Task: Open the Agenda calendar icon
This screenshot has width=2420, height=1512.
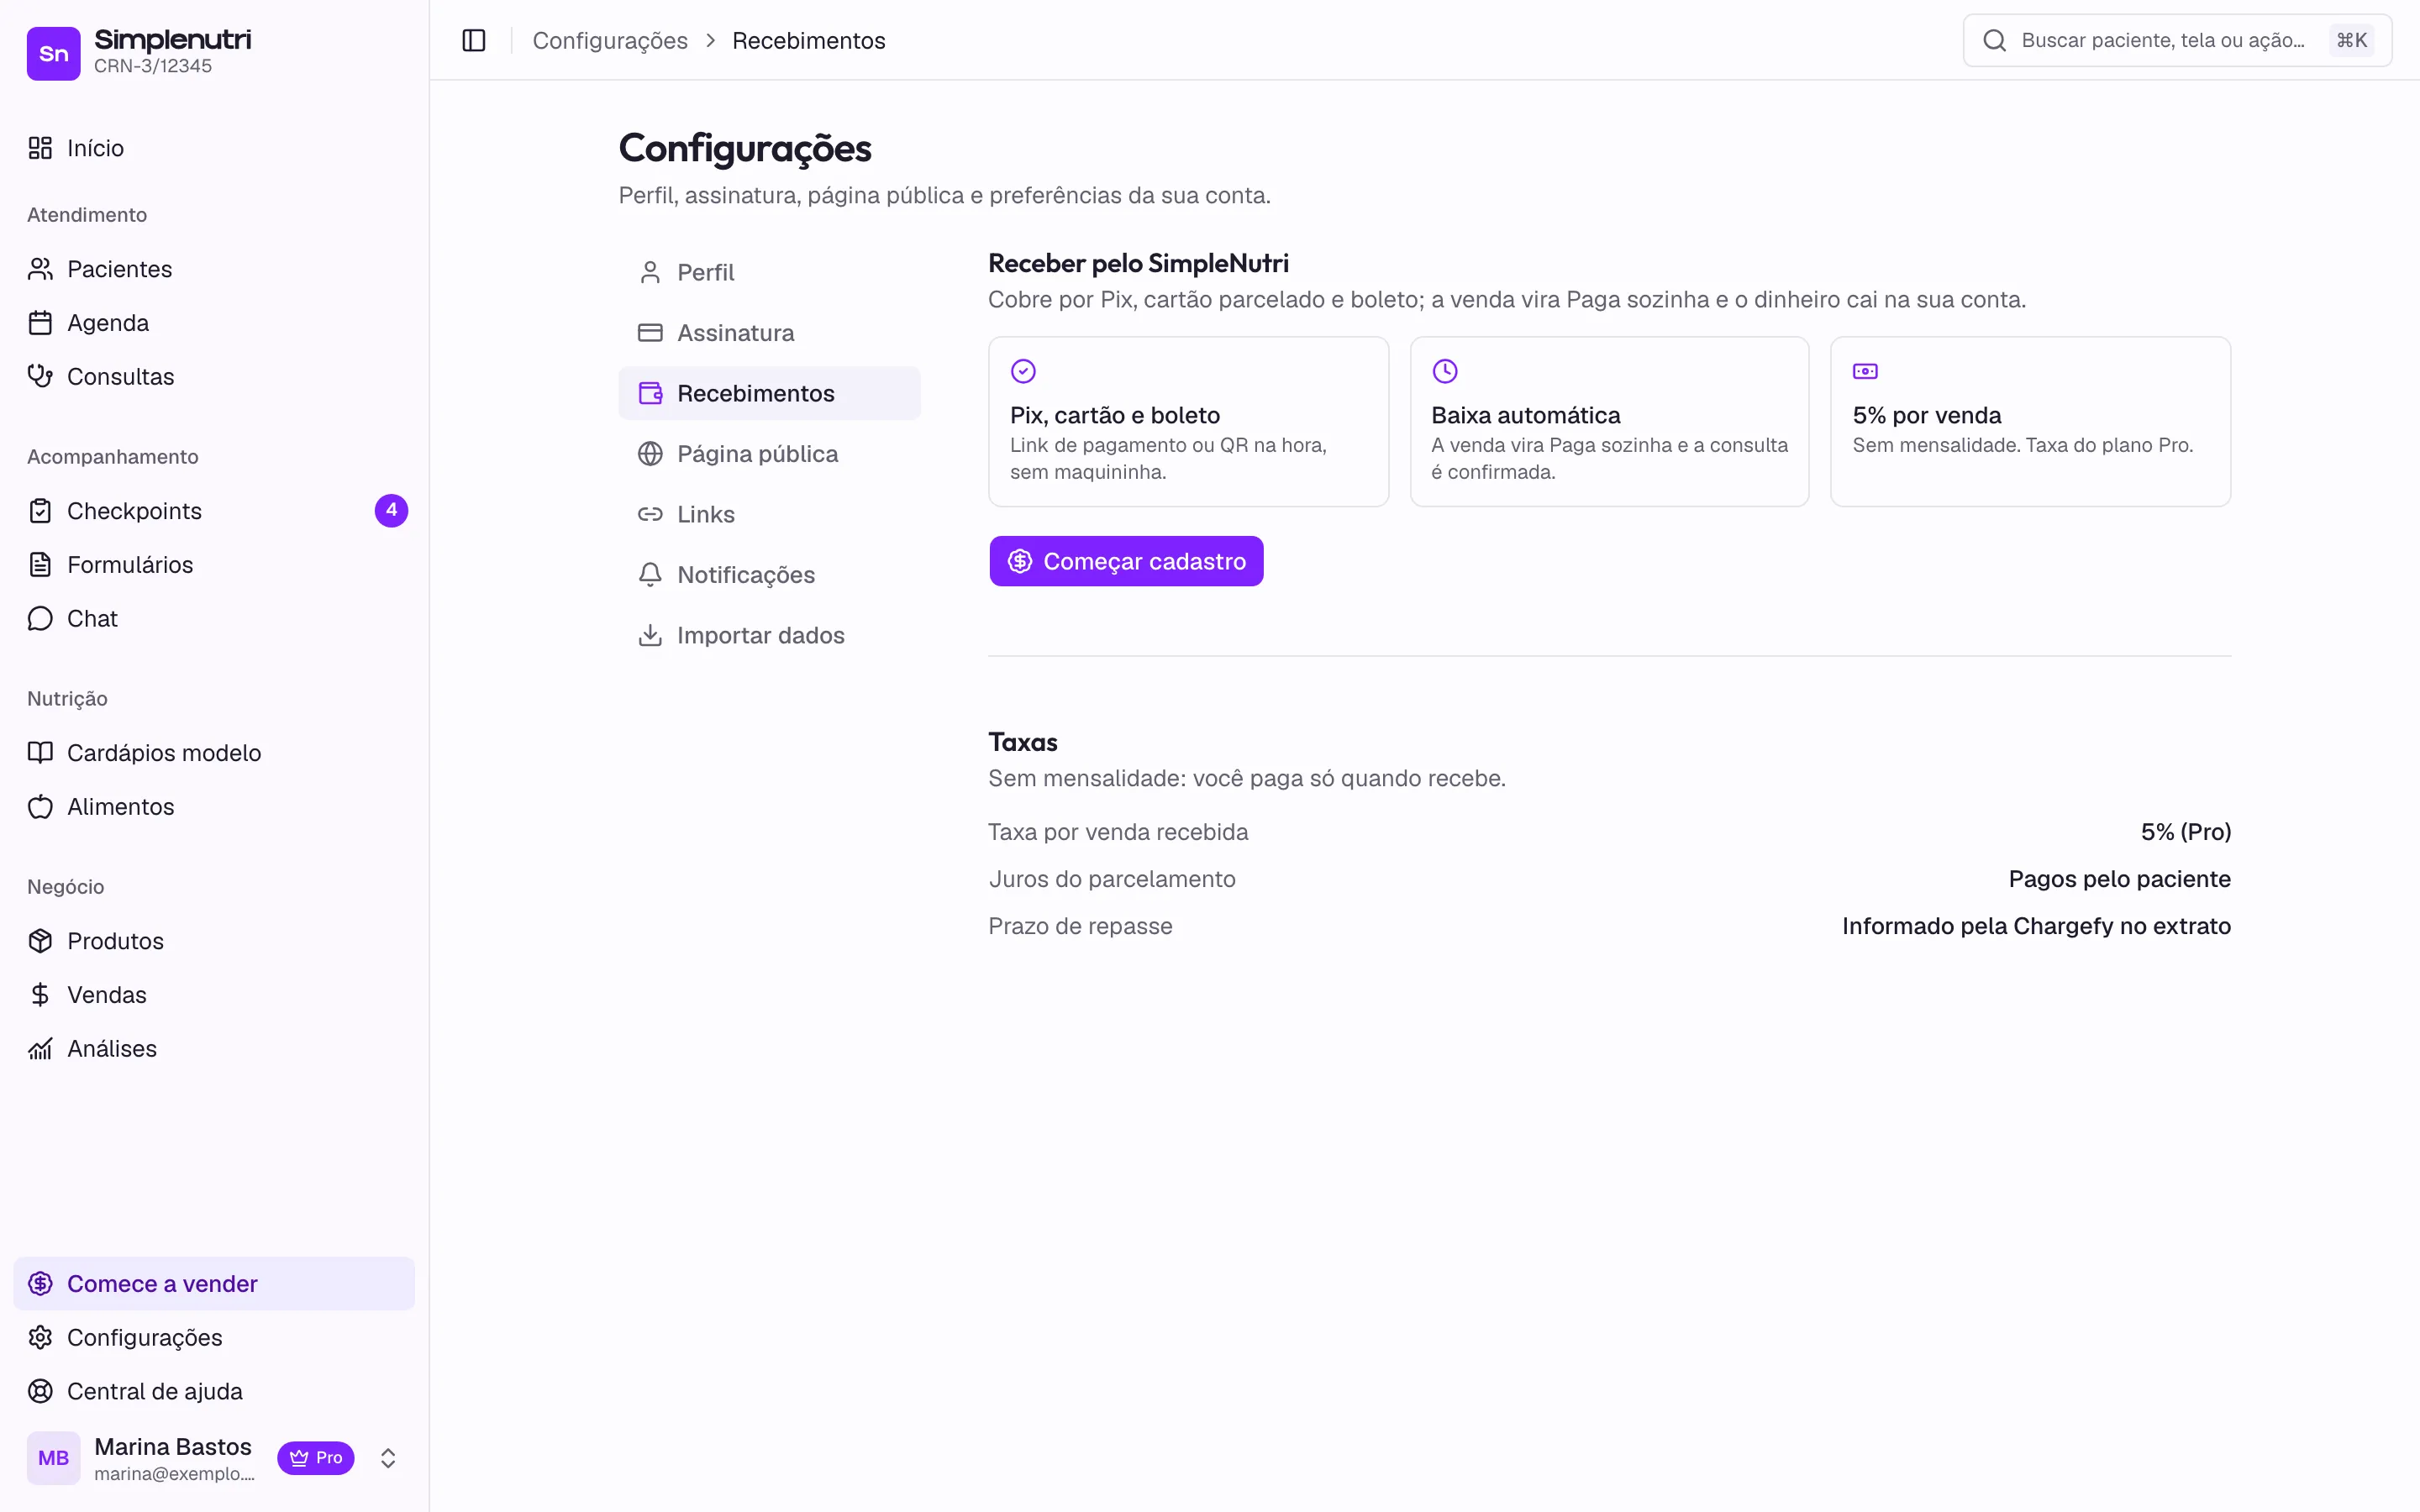Action: (x=40, y=323)
